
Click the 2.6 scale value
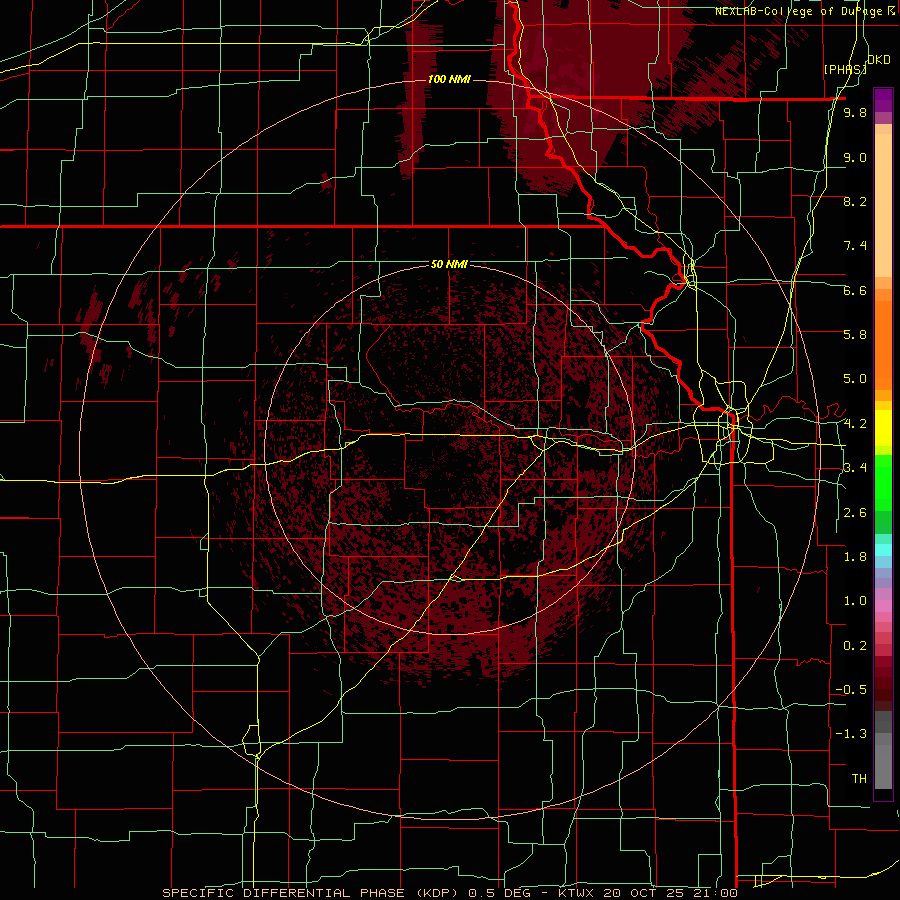(855, 513)
